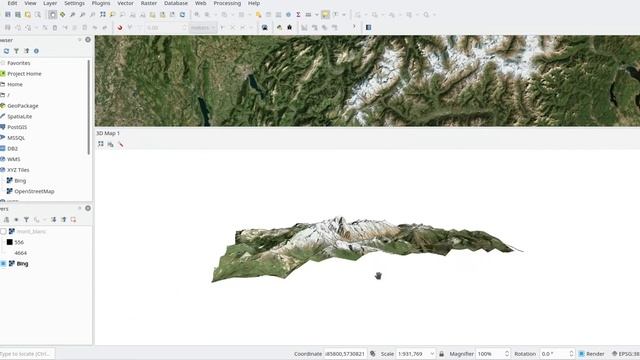Open Layer Styling panel icon in Layers
This screenshot has height=360, width=640.
pyautogui.click(x=6, y=220)
